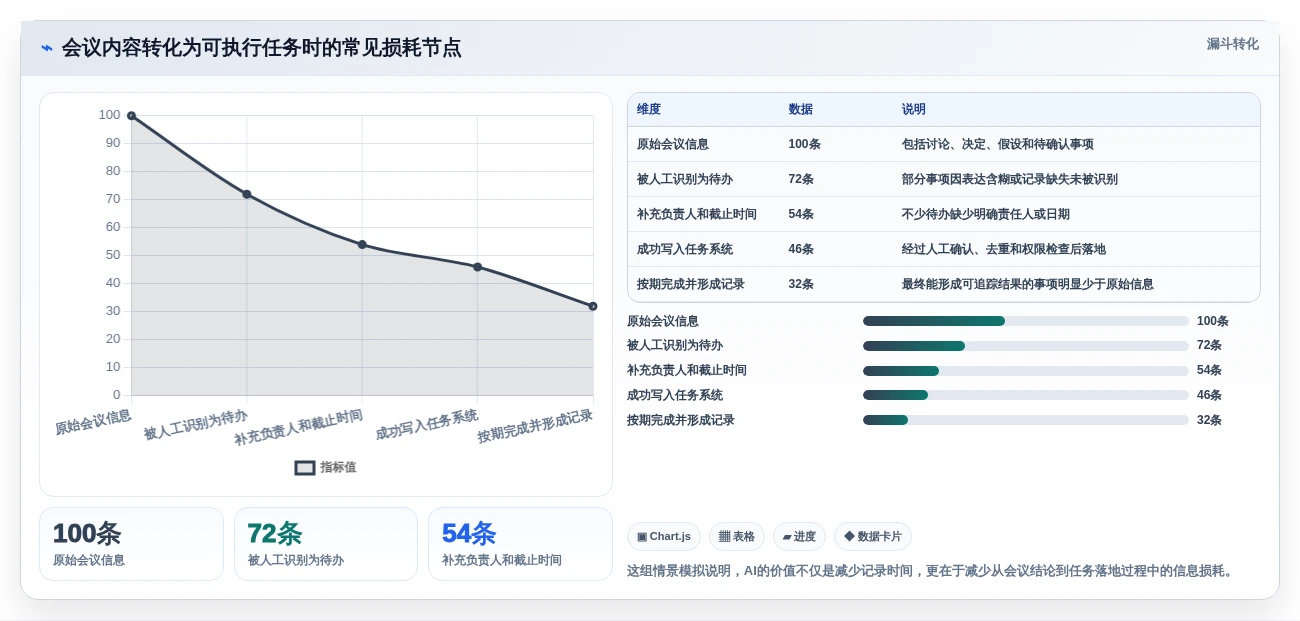
Task: Toggle the 指标值 legend swatch
Action: 305,467
